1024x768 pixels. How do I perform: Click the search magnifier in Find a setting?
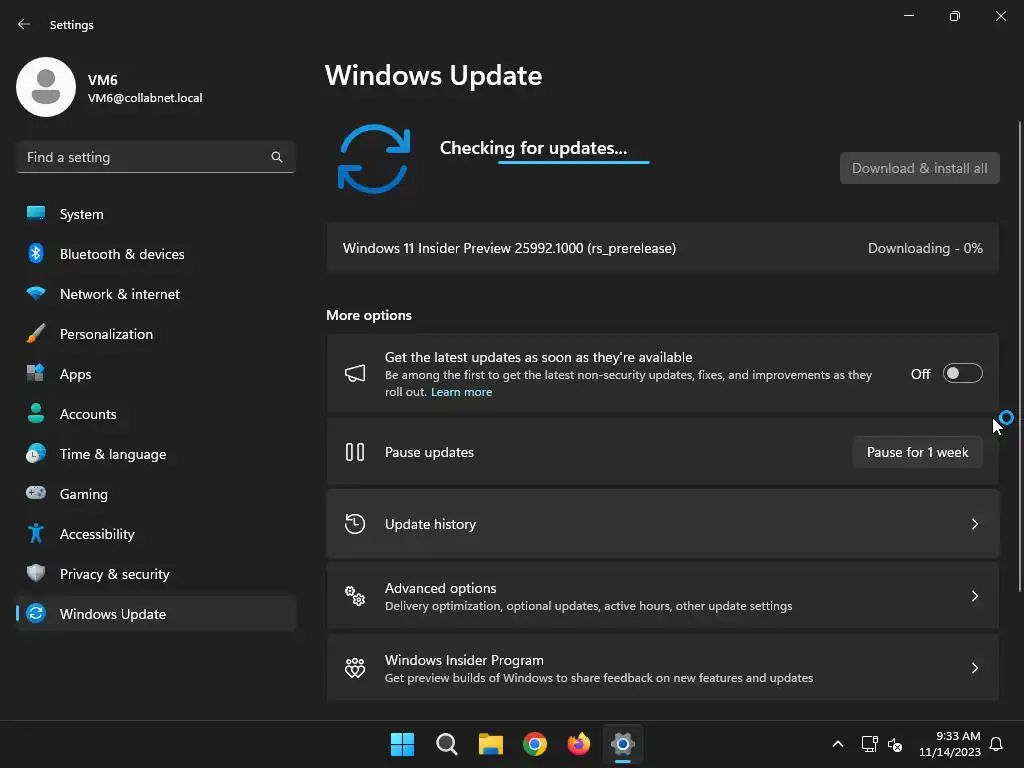277,157
